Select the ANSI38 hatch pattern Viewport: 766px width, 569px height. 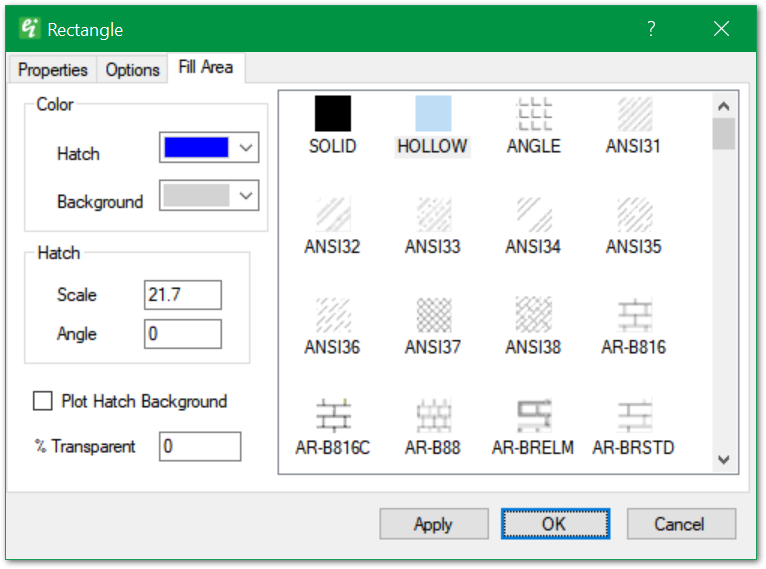[x=533, y=326]
